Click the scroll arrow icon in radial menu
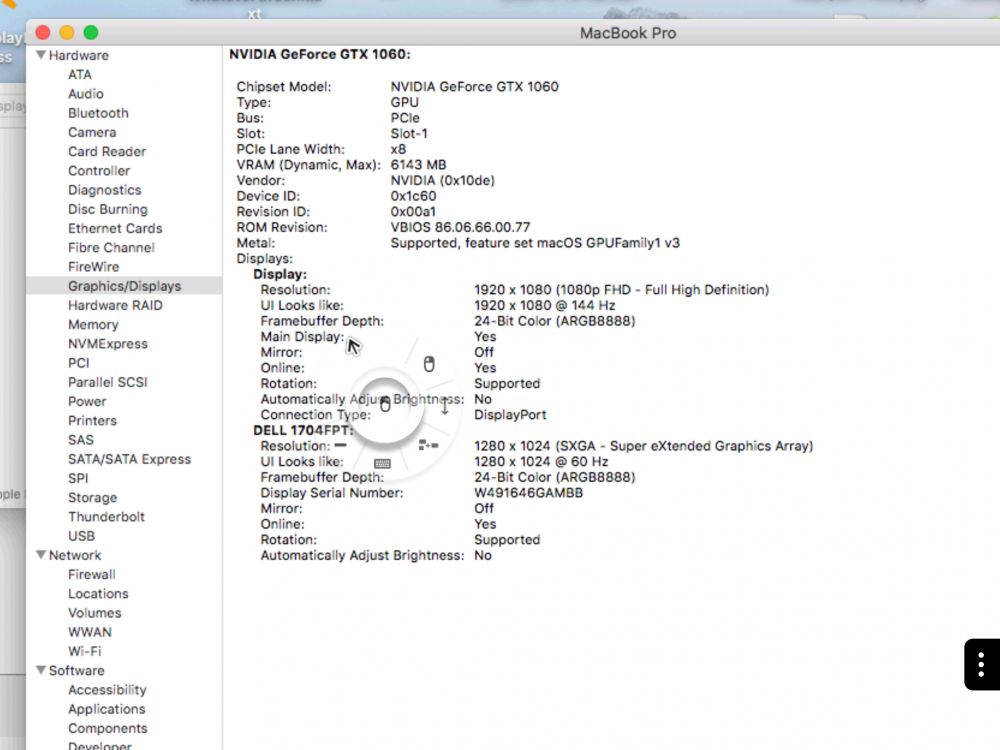The width and height of the screenshot is (1000, 750). [x=445, y=406]
